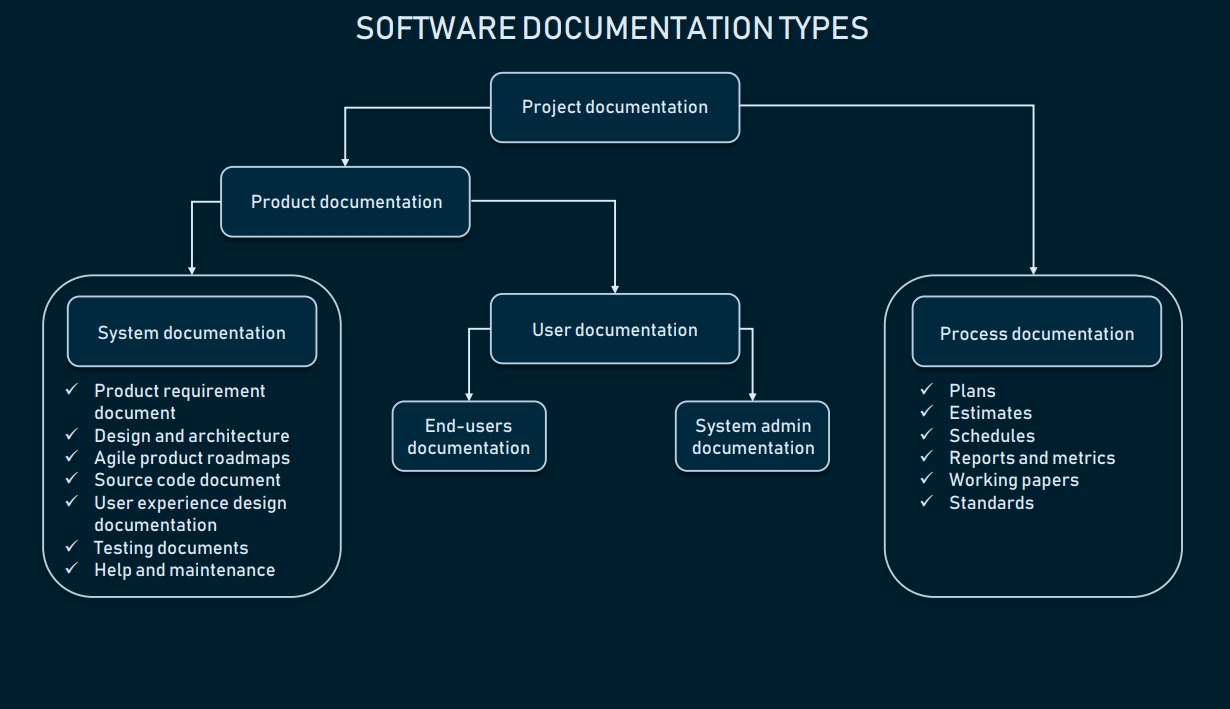Click the Help and maintenance item

coord(184,570)
